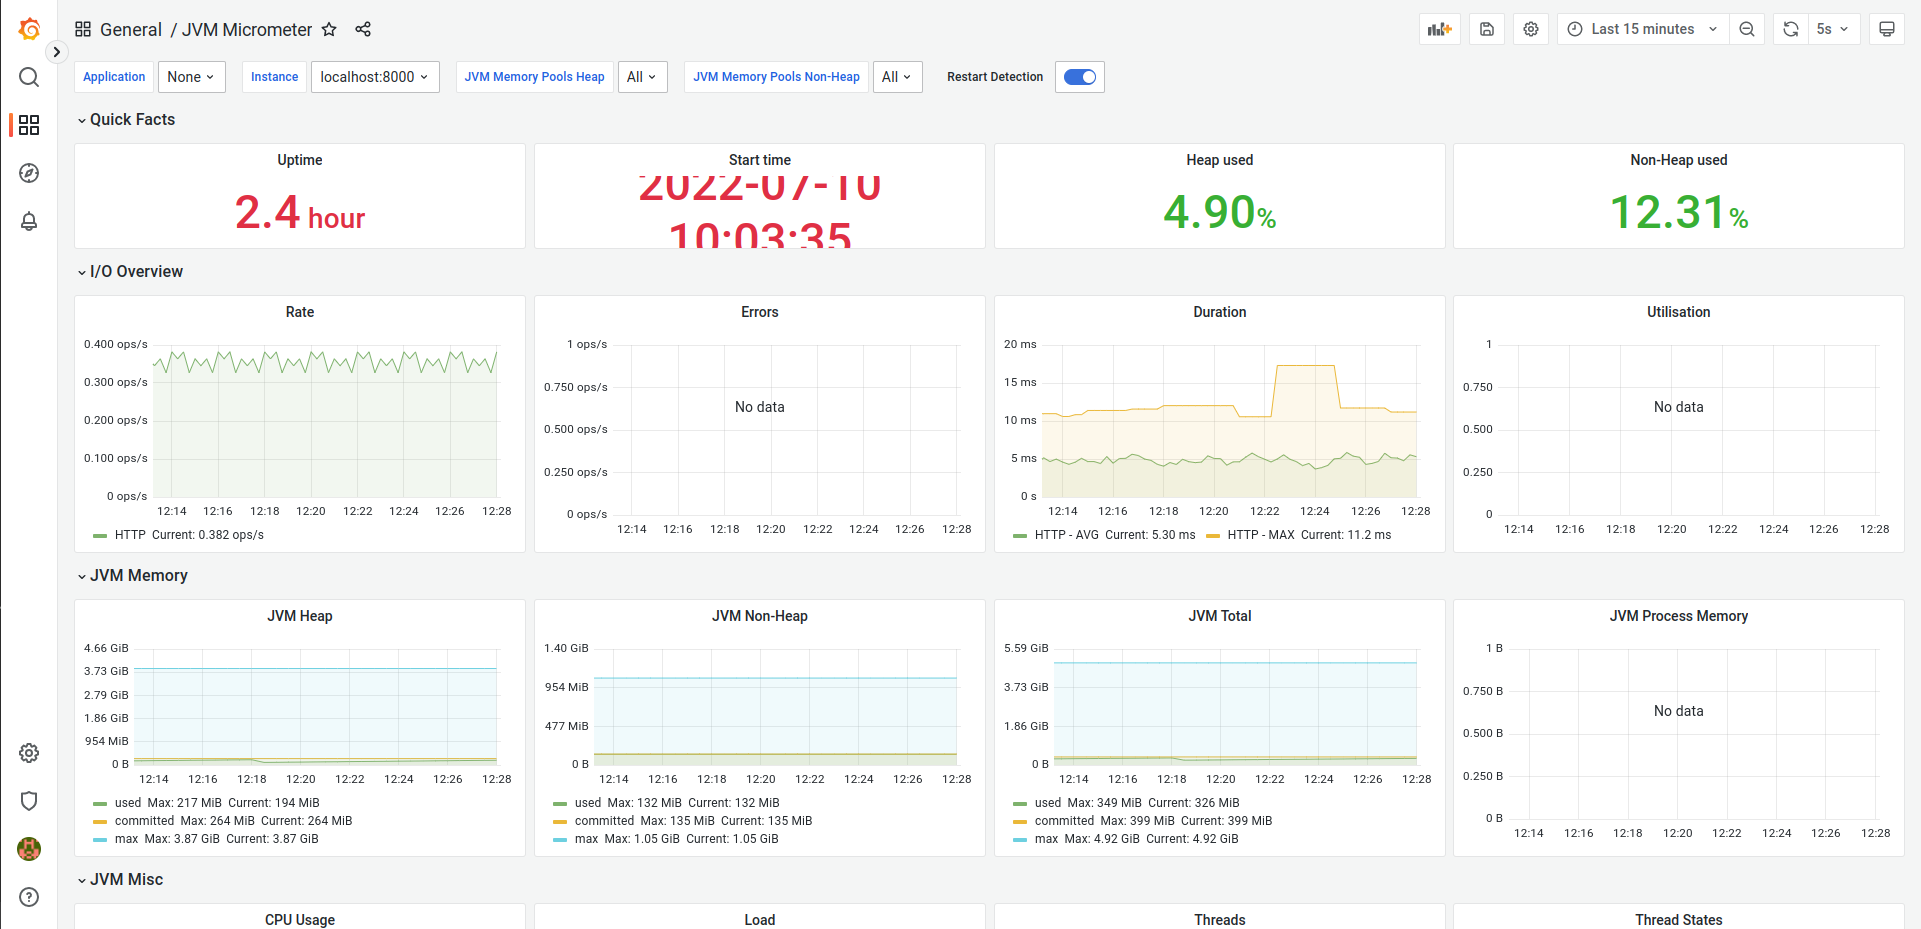Open the Utilisation panel title menu

[1678, 312]
